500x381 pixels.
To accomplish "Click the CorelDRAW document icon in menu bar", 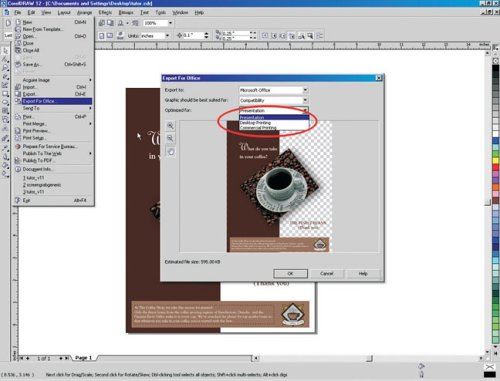I will 6,12.
